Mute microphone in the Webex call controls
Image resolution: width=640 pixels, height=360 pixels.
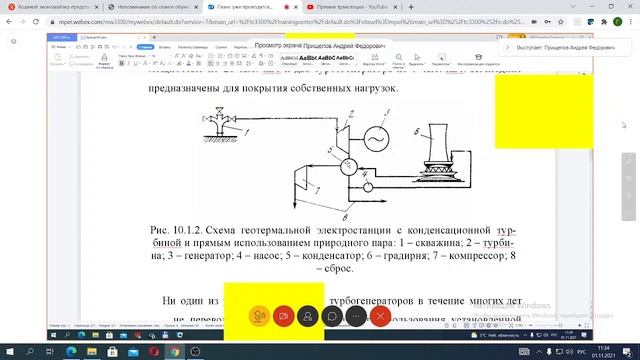click(259, 316)
